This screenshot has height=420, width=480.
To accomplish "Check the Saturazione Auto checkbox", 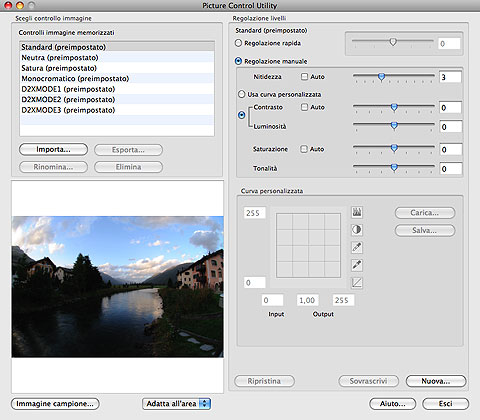I will tap(304, 149).
